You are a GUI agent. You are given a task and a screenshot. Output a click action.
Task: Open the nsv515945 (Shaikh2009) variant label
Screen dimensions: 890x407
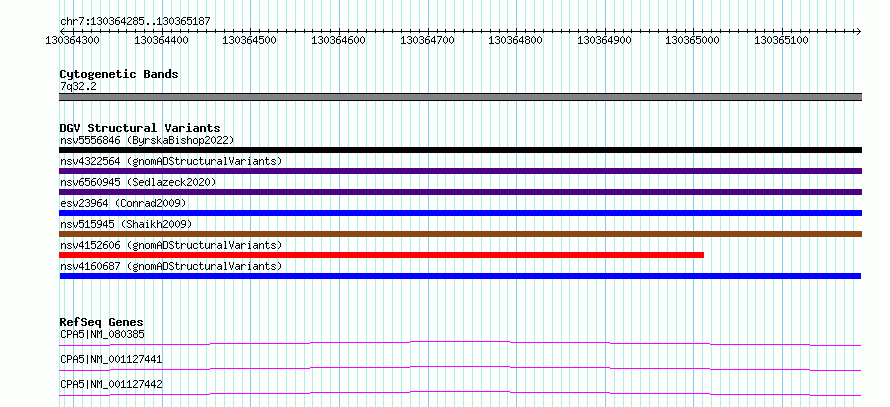point(126,224)
